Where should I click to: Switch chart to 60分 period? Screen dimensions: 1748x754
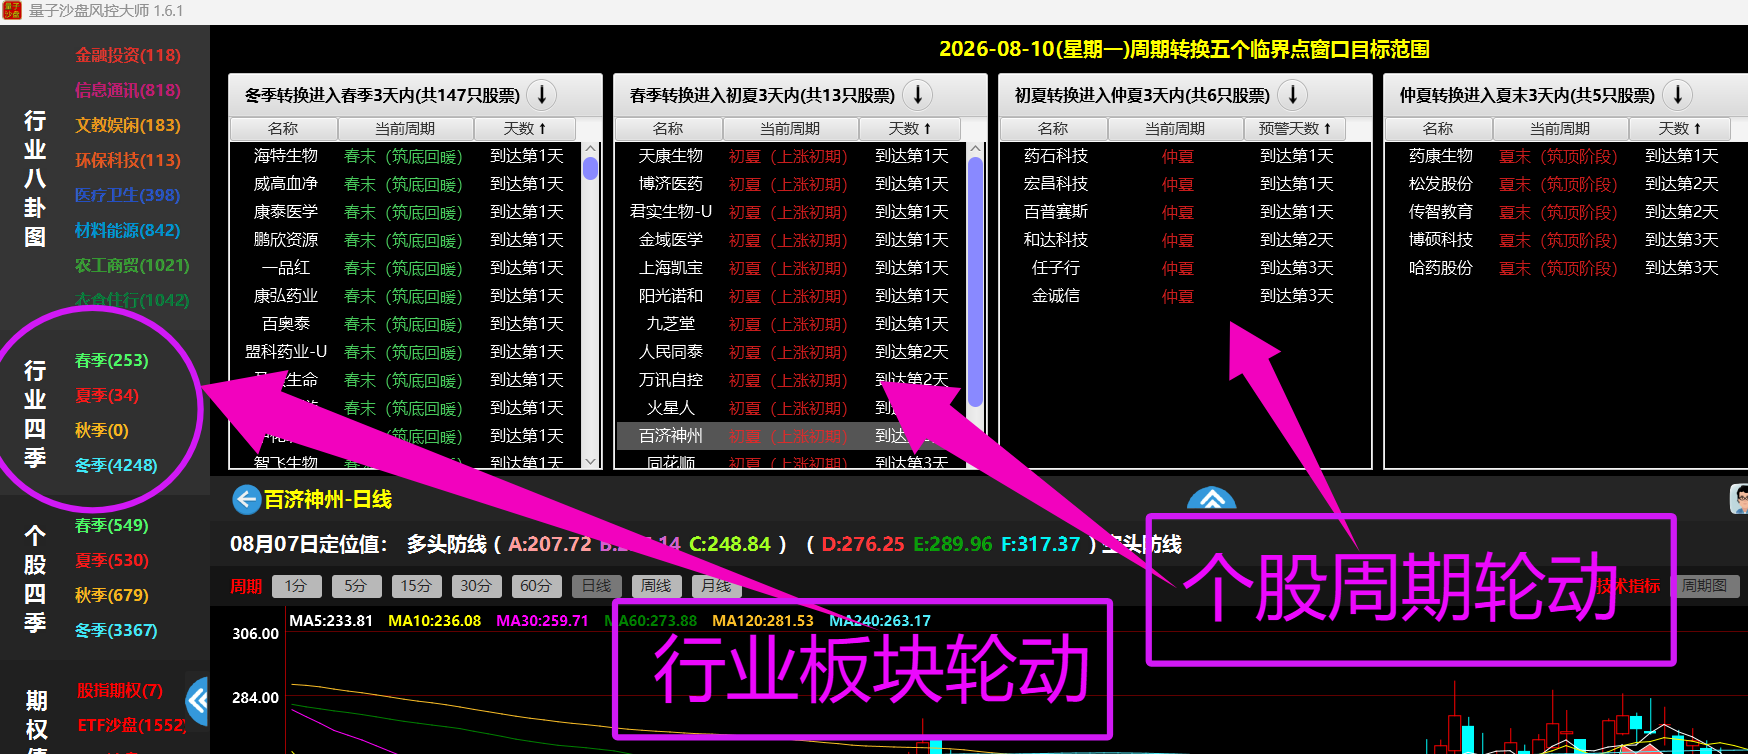(536, 586)
